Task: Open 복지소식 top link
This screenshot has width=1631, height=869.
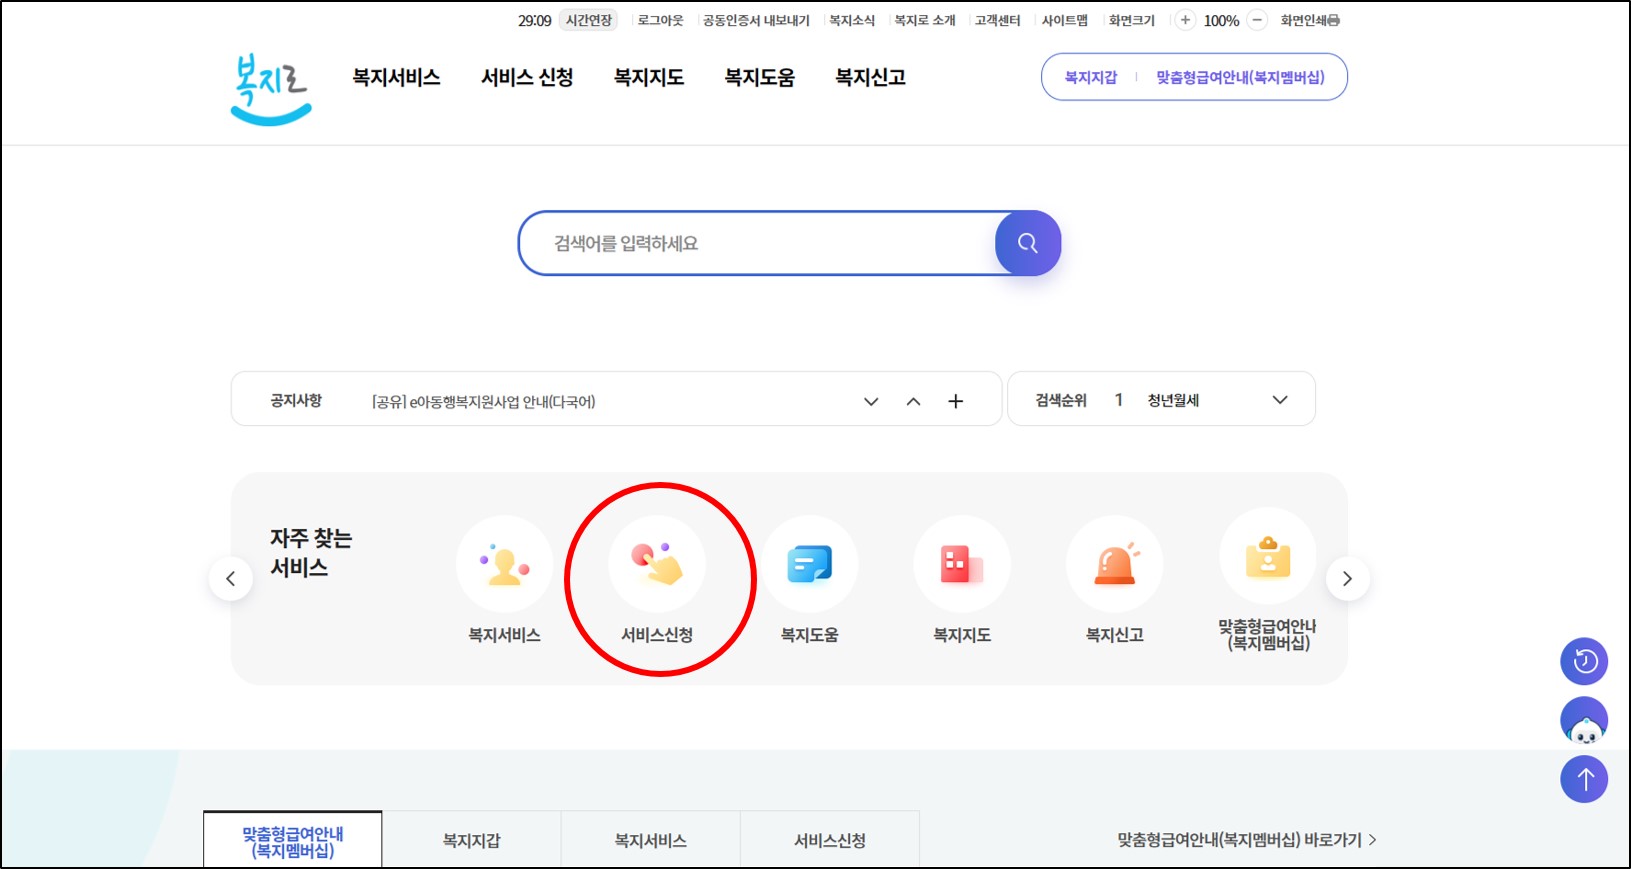Action: tap(852, 20)
